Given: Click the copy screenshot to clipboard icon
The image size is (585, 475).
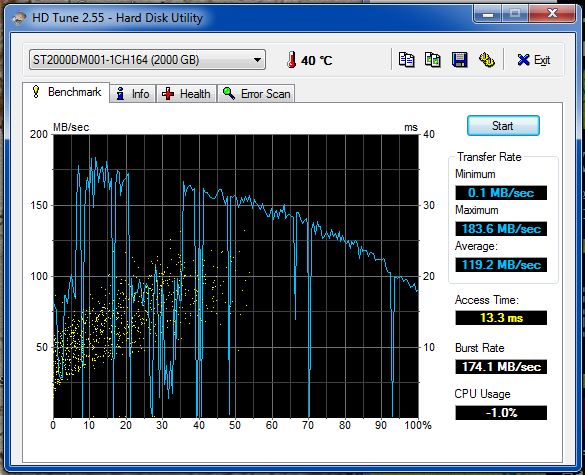Looking at the screenshot, I should [x=433, y=60].
